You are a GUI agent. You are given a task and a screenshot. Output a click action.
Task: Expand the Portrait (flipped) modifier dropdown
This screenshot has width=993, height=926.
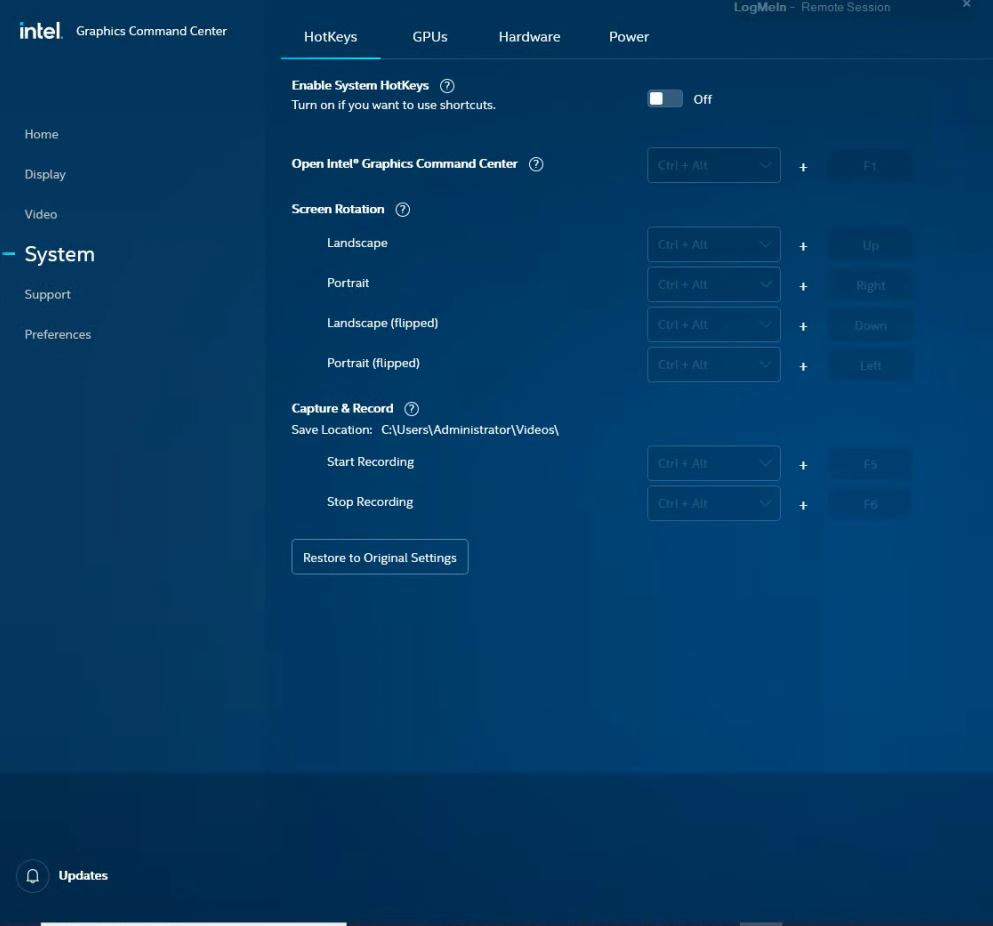click(714, 364)
